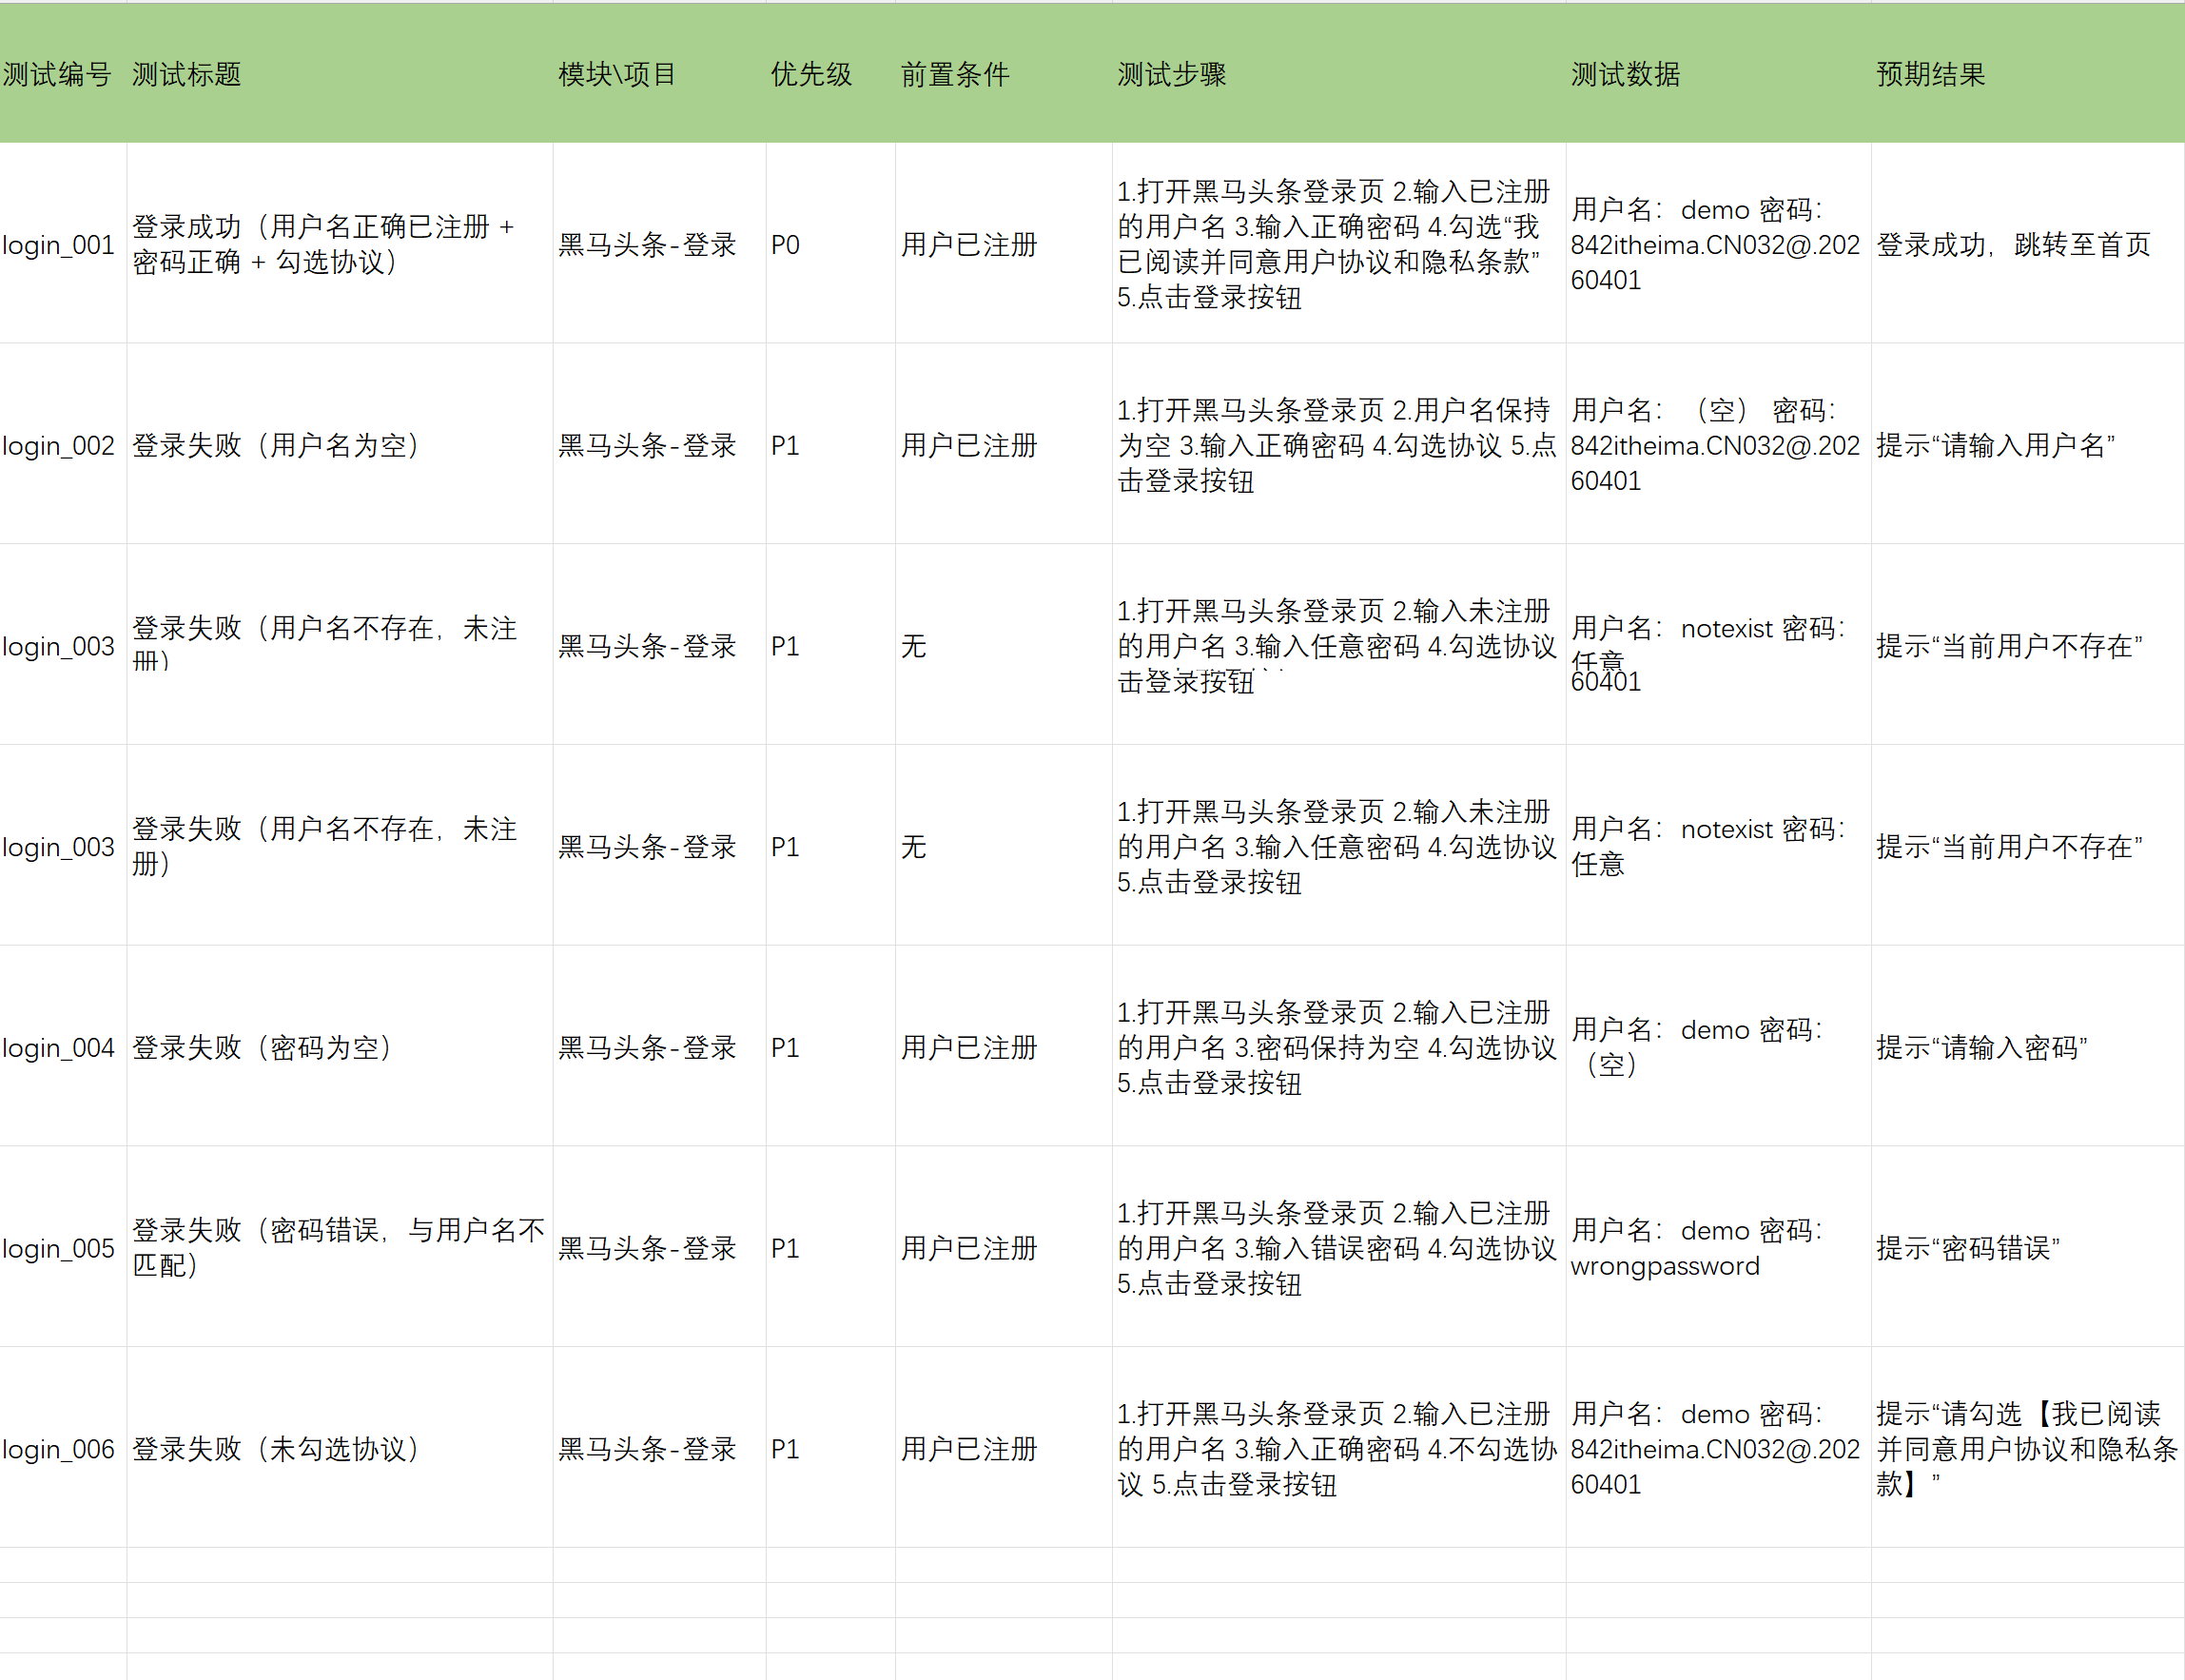2185x1680 pixels.
Task: Click the test data cell of login_001
Action: coord(1719,244)
